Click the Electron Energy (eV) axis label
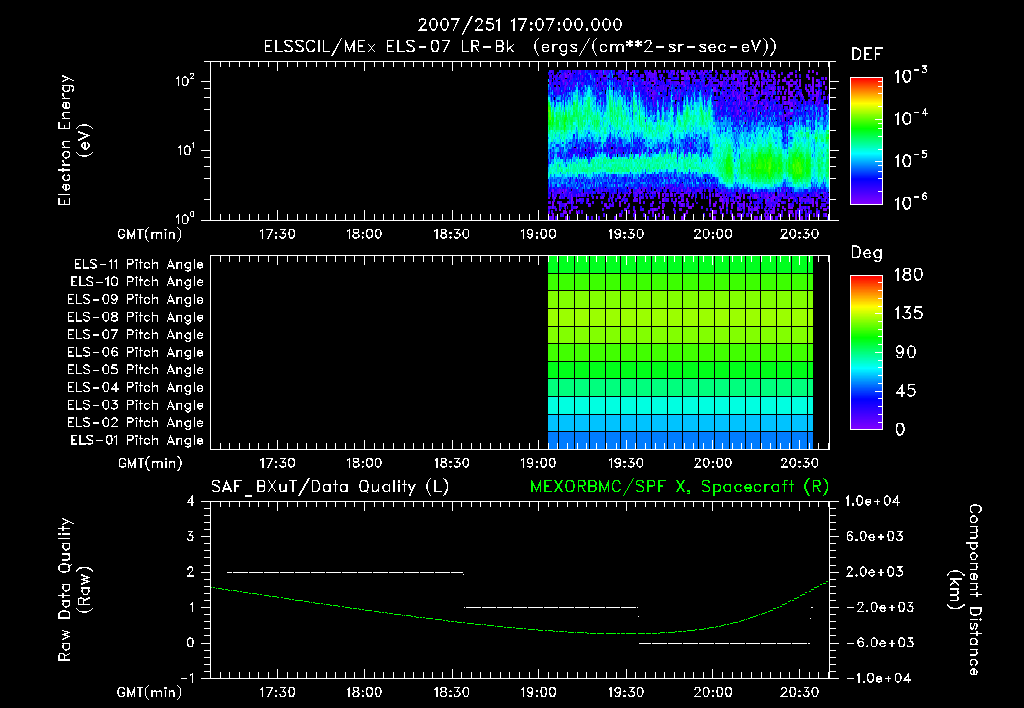 (x=74, y=140)
